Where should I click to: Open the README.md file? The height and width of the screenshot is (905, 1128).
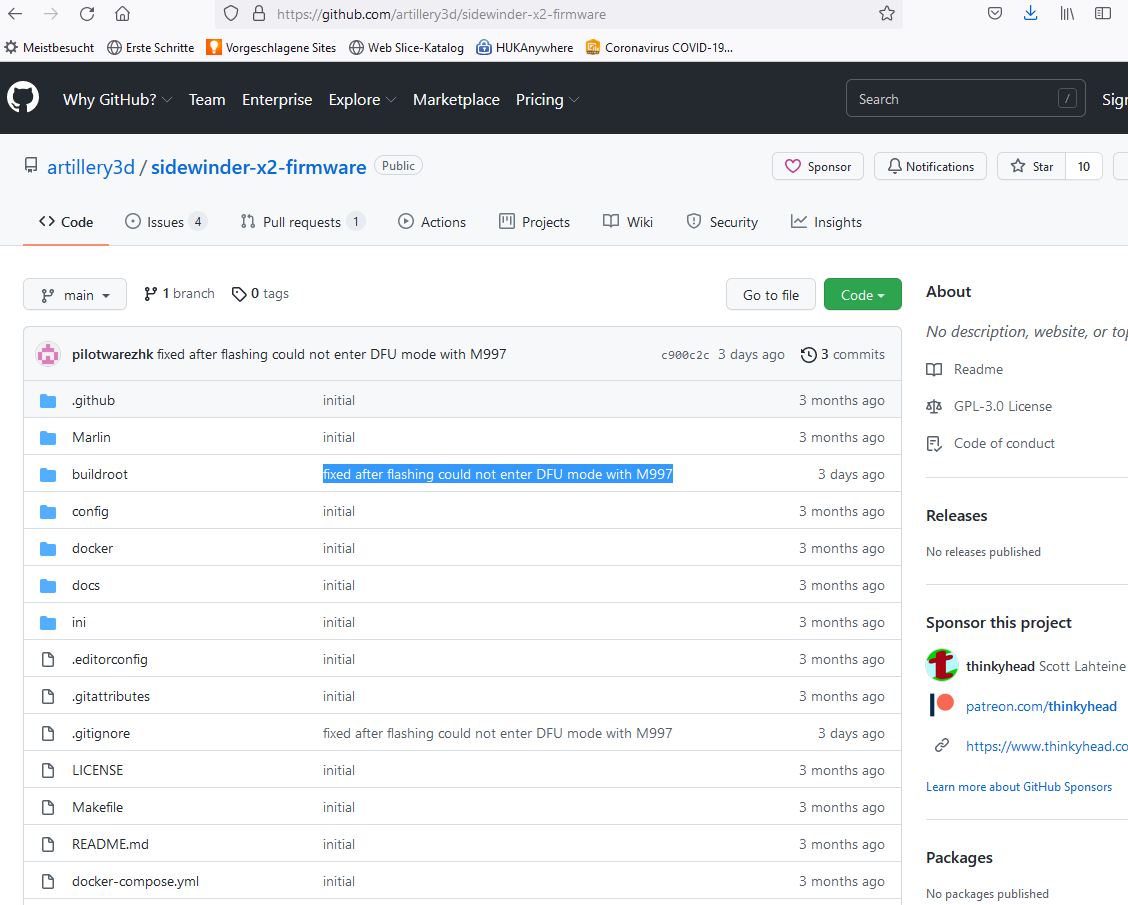coord(111,845)
